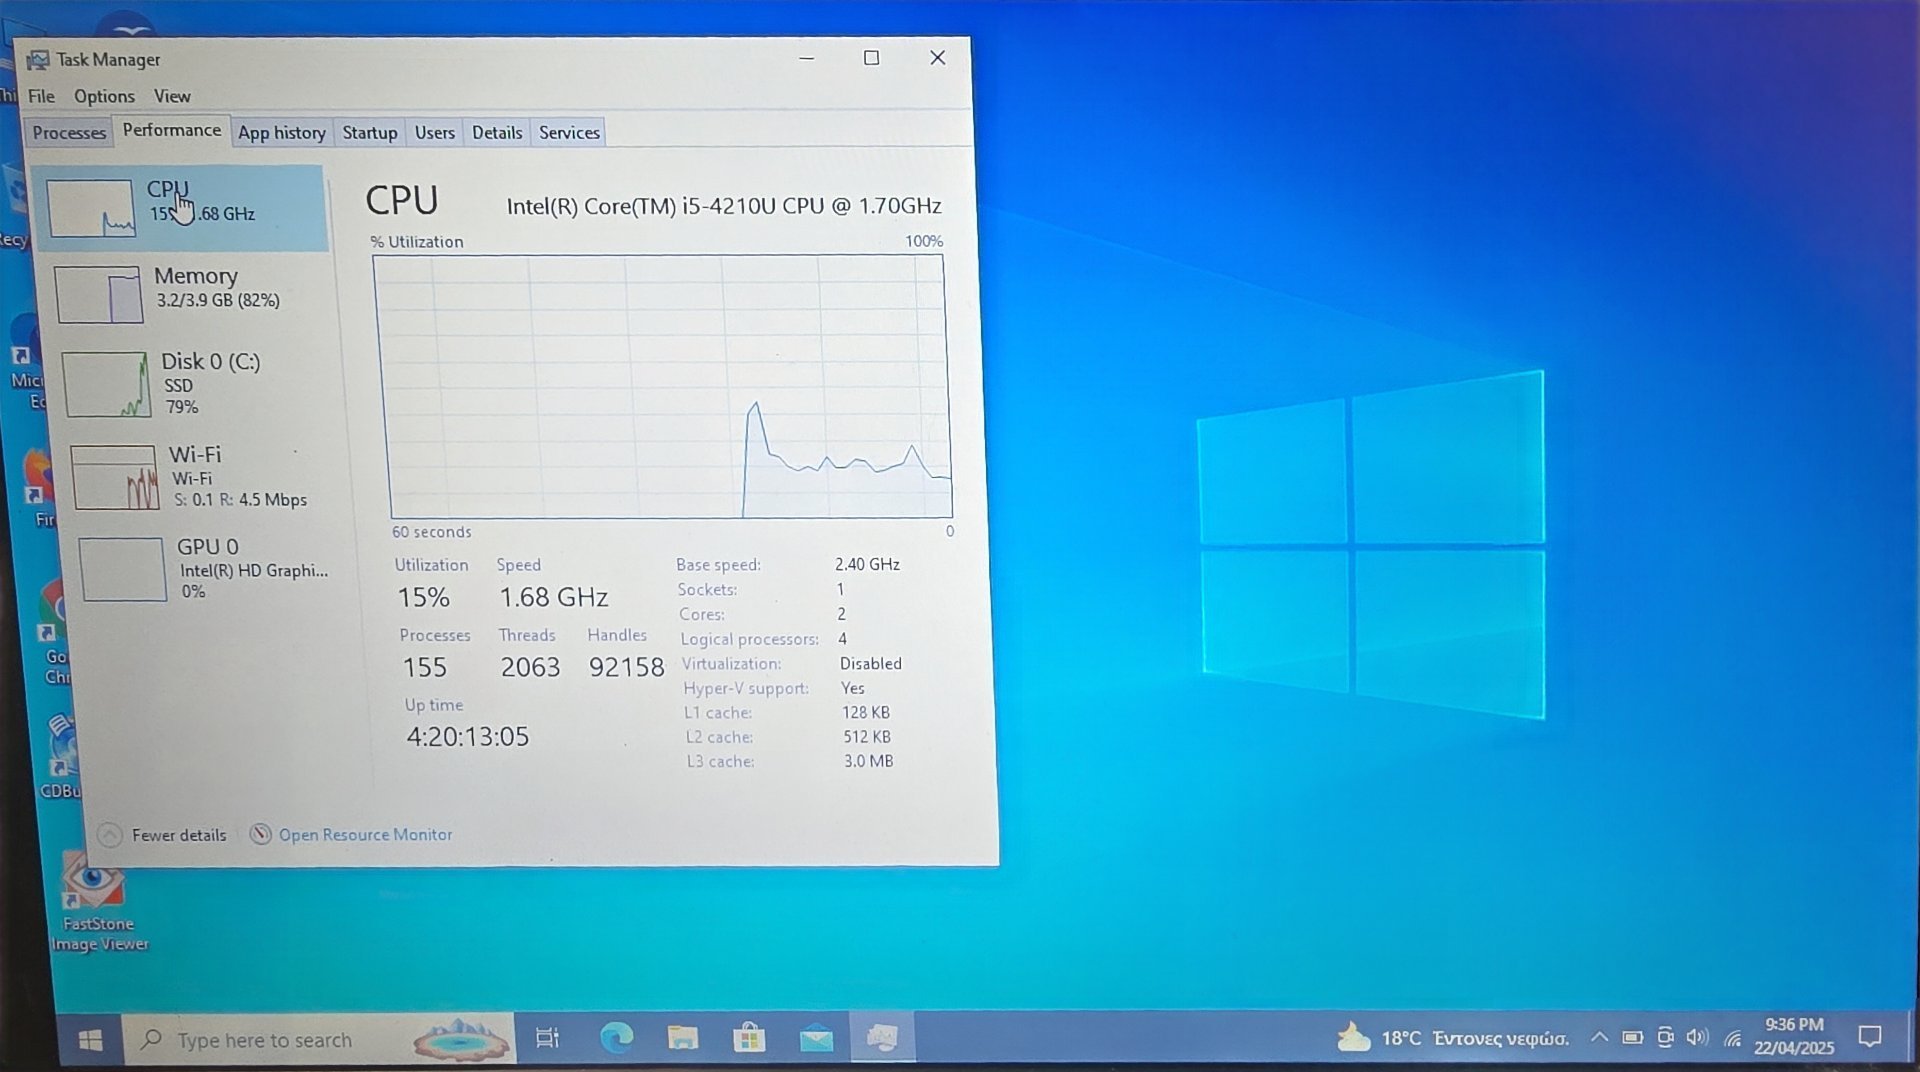Click the Virtualization value Disabled

[x=871, y=663]
